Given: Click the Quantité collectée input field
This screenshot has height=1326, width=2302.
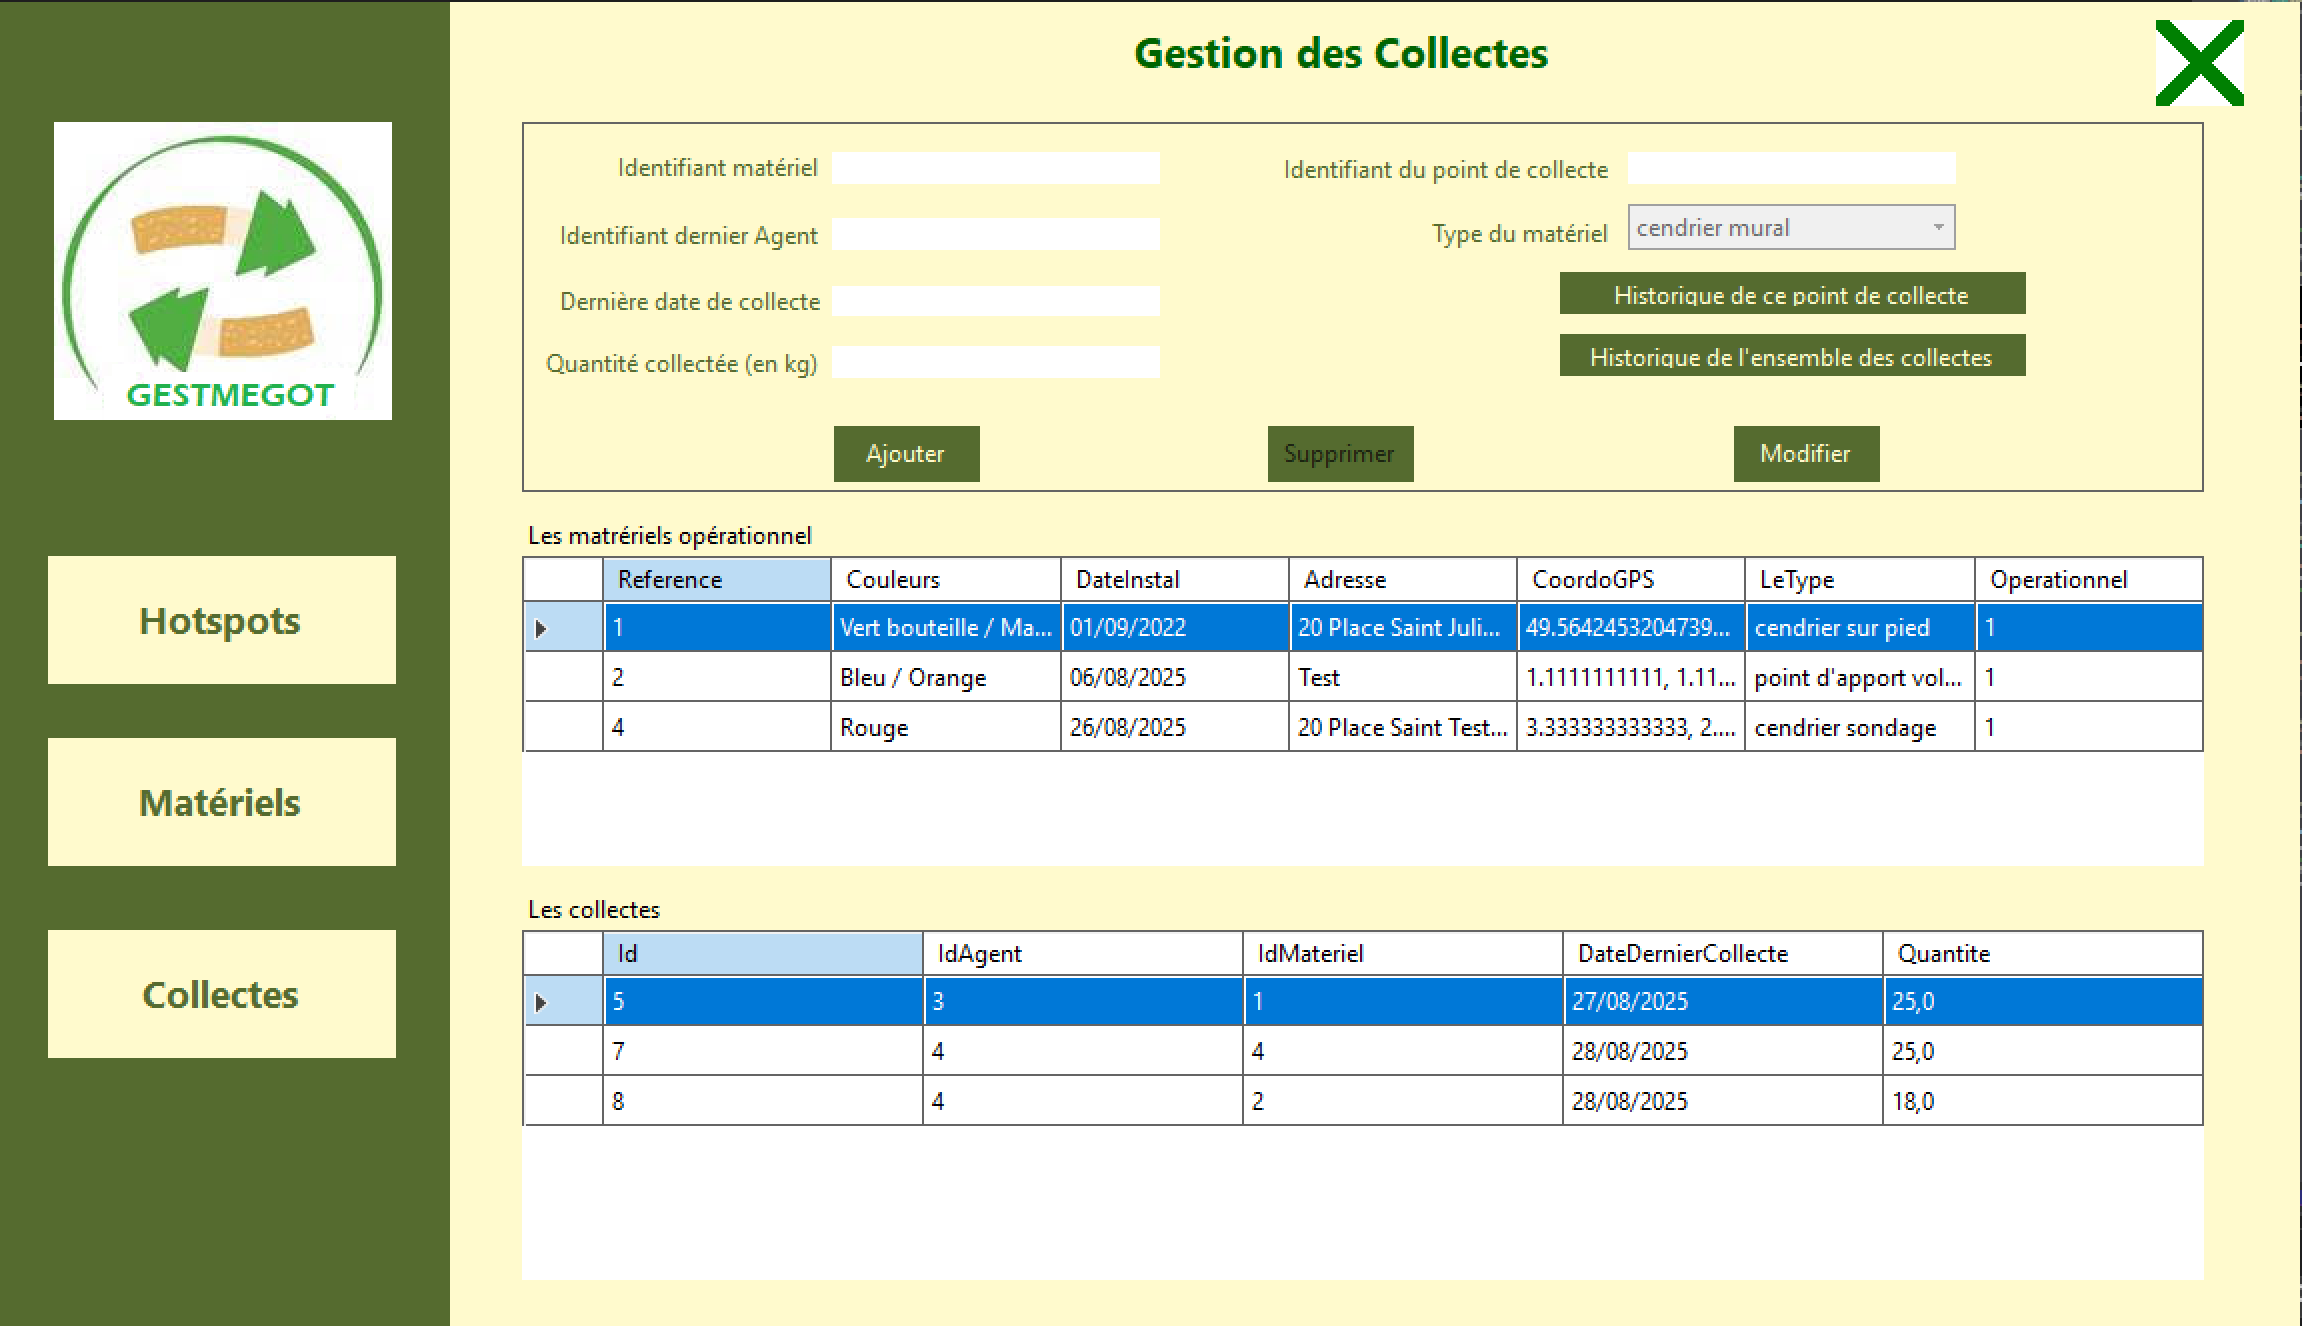Looking at the screenshot, I should [995, 363].
